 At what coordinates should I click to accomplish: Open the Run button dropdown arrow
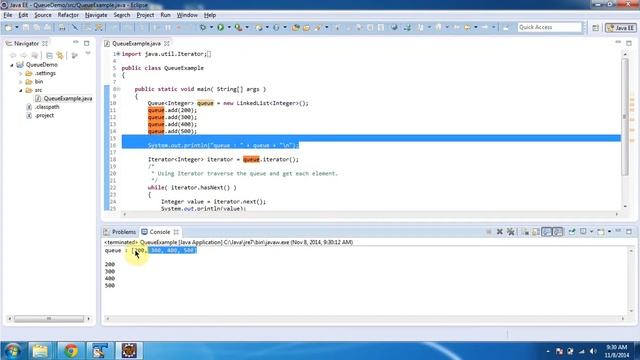[229, 27]
